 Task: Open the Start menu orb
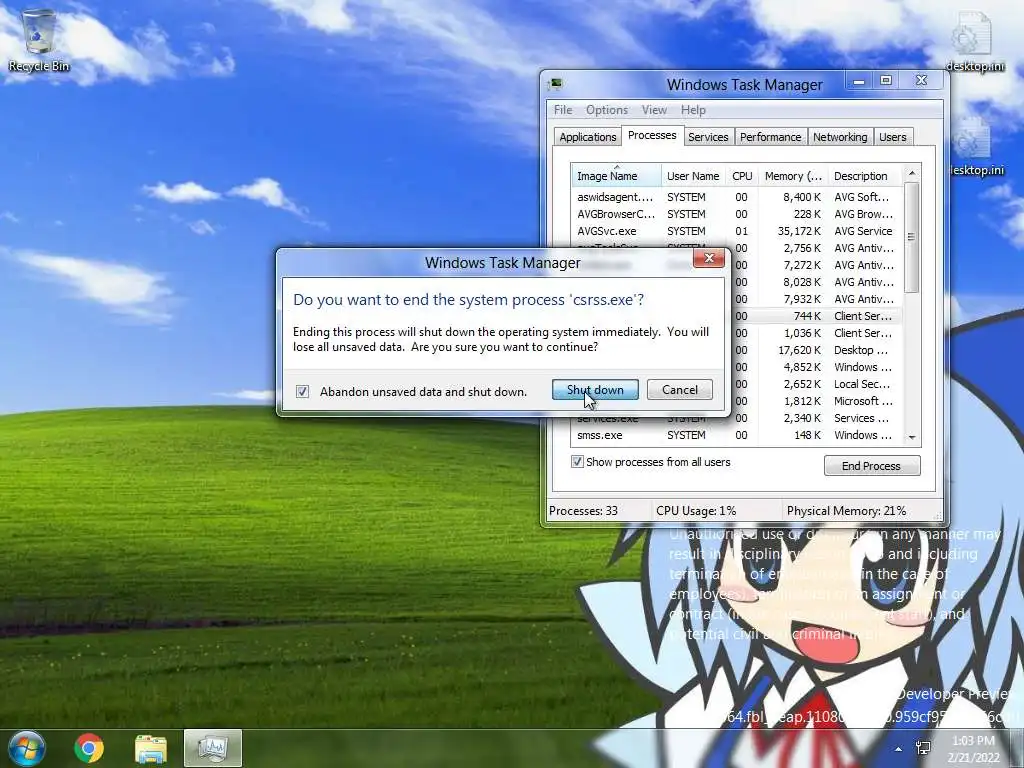click(x=27, y=748)
